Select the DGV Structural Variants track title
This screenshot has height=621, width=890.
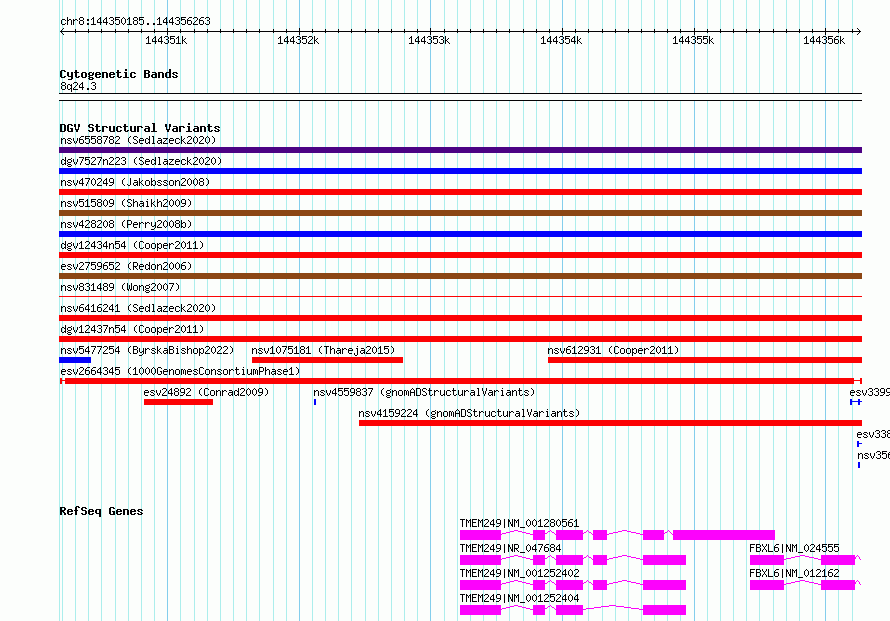tap(139, 128)
